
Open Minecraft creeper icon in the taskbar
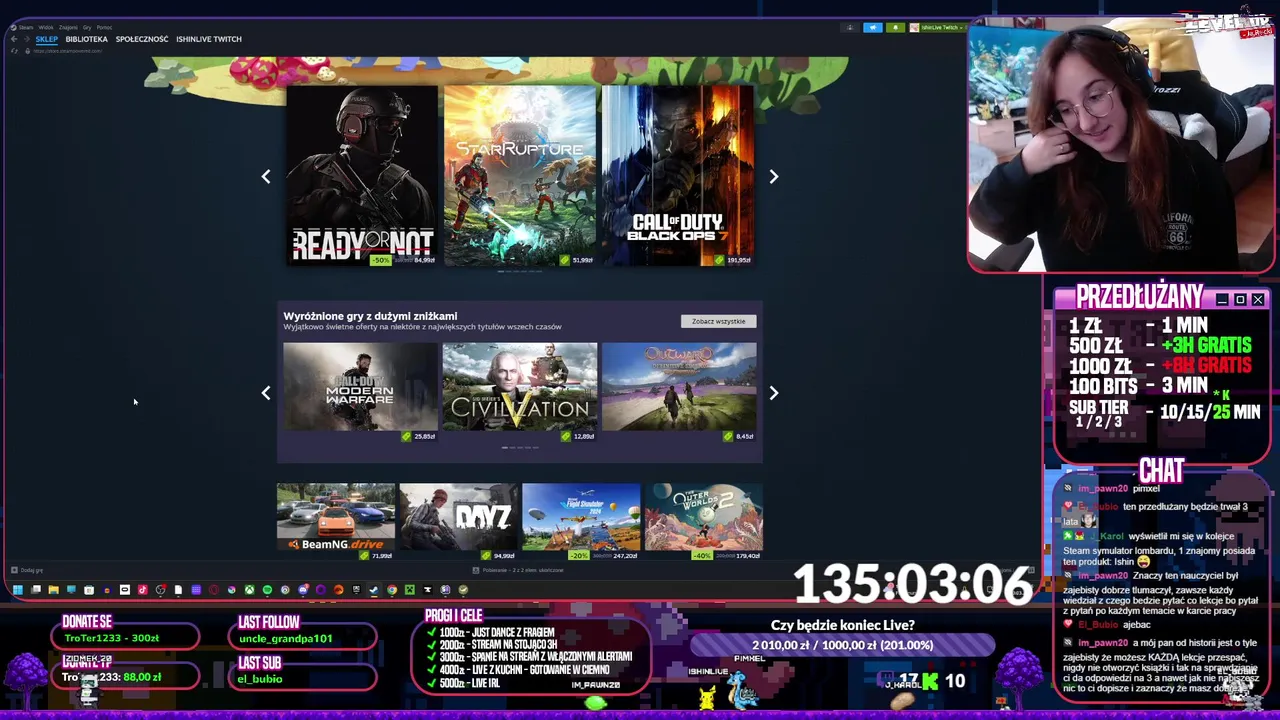point(410,590)
